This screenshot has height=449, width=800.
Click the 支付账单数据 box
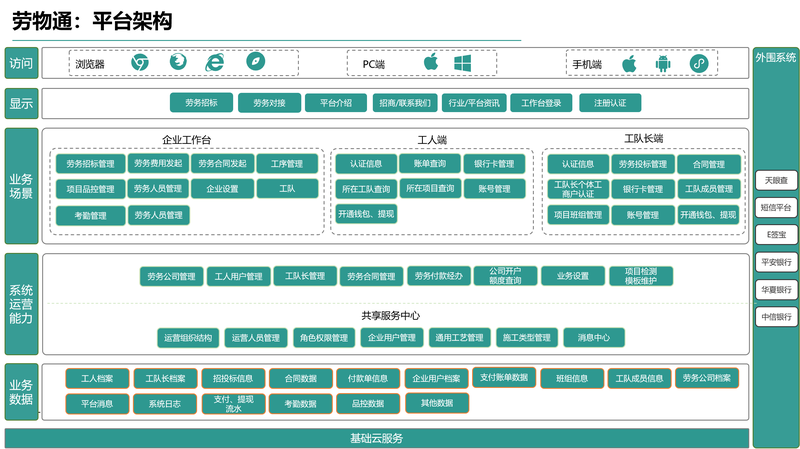pyautogui.click(x=504, y=377)
